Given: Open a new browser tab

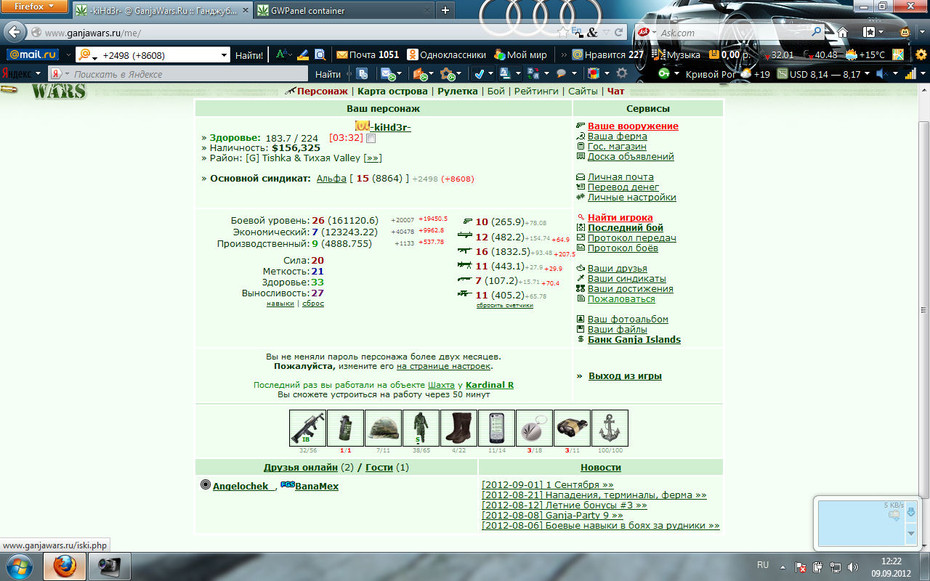Looking at the screenshot, I should (x=445, y=10).
